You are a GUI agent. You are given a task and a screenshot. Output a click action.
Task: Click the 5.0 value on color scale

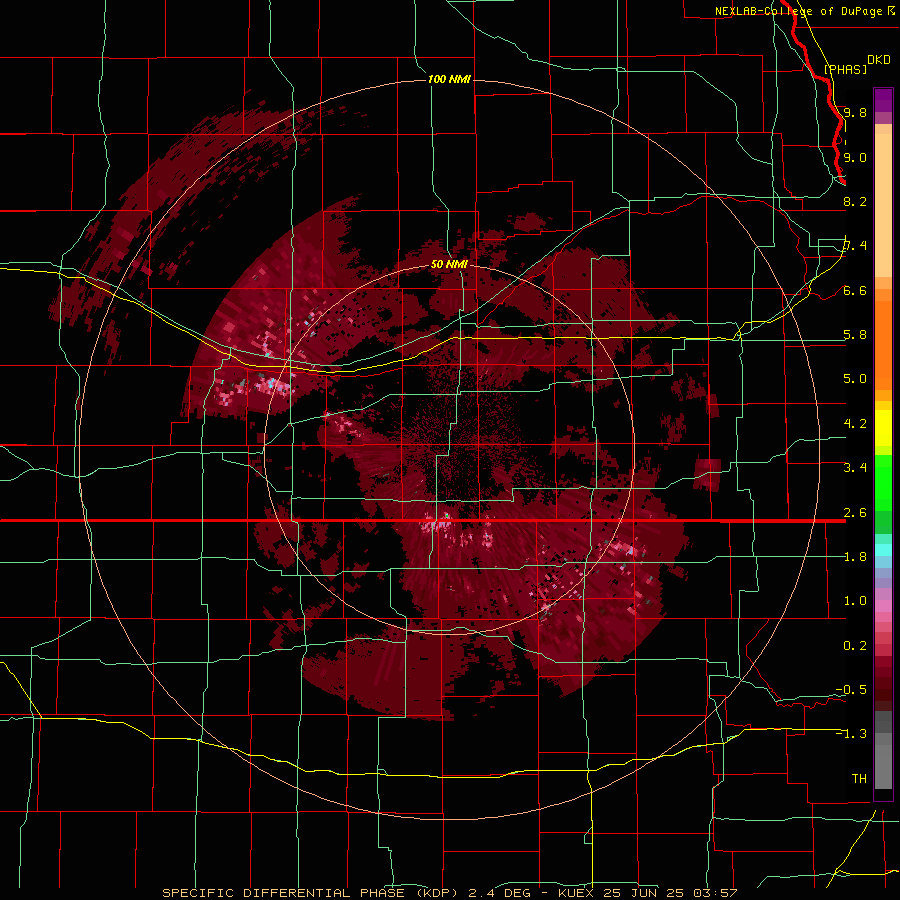click(x=855, y=379)
